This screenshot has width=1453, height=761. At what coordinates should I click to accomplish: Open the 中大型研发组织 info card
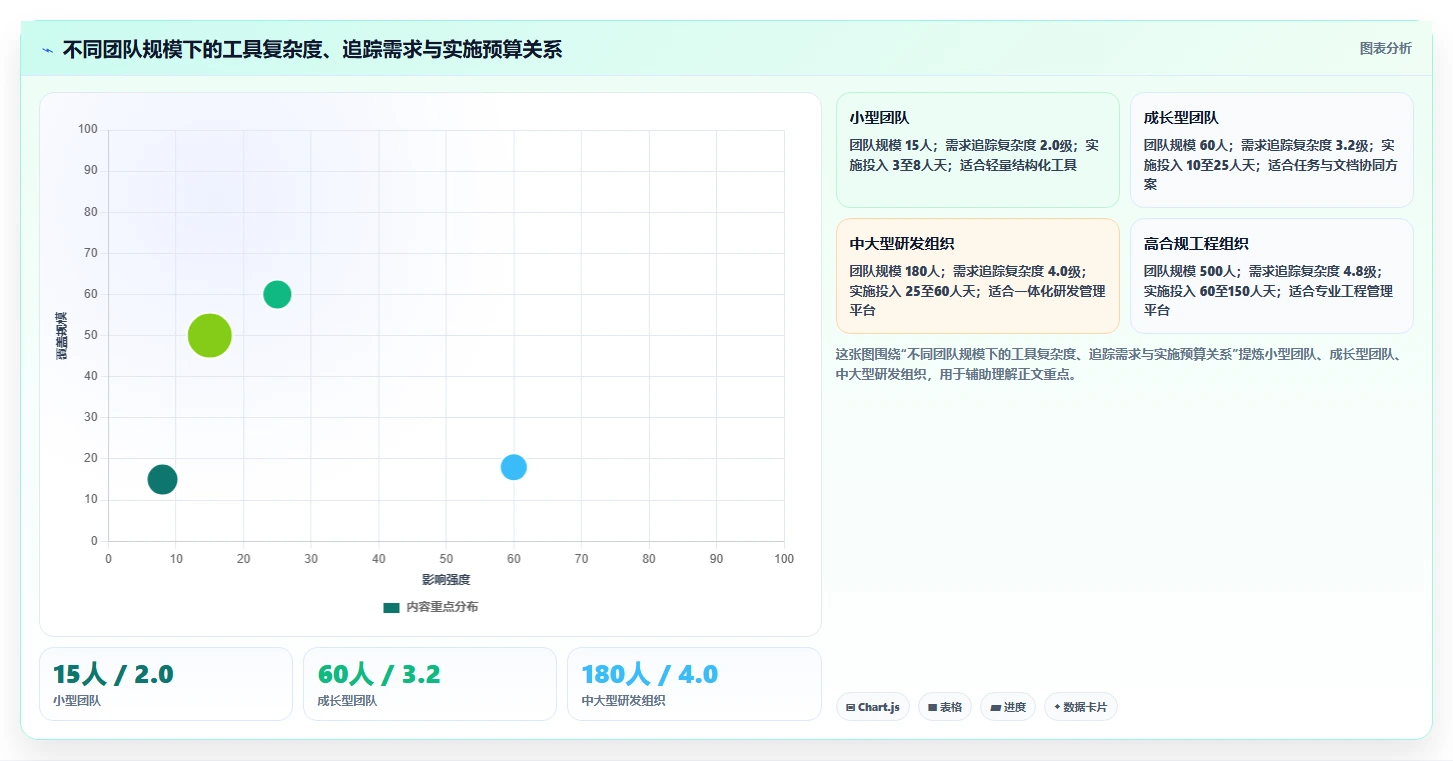pos(977,276)
